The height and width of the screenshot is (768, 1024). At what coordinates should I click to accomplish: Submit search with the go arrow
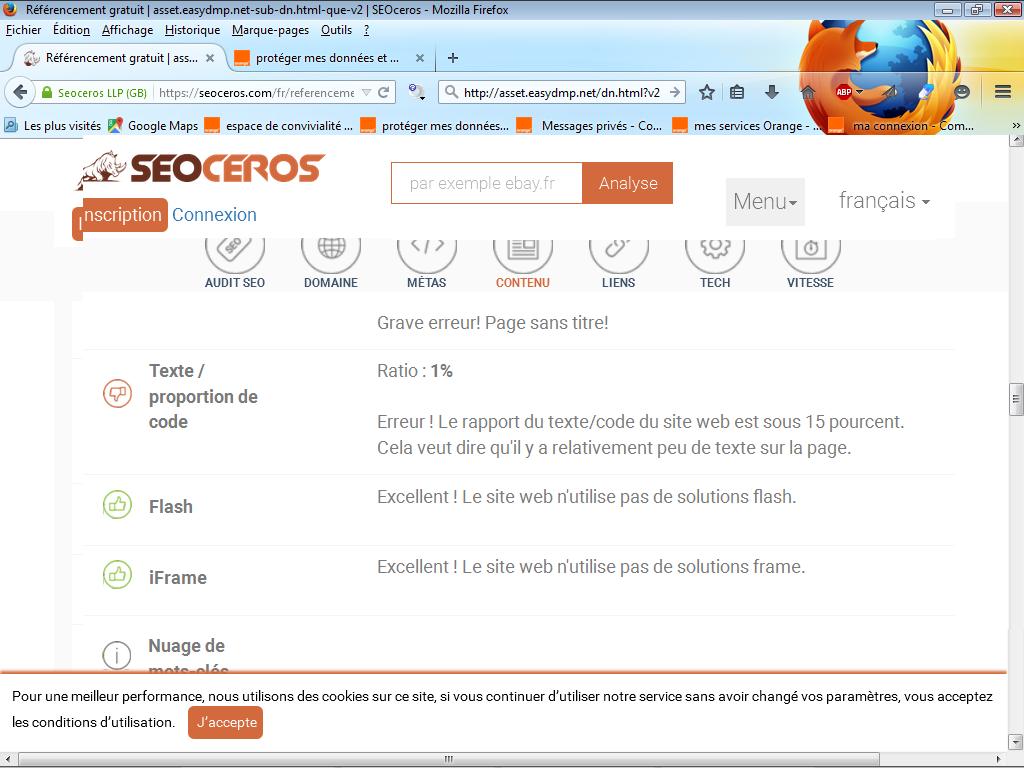[675, 93]
